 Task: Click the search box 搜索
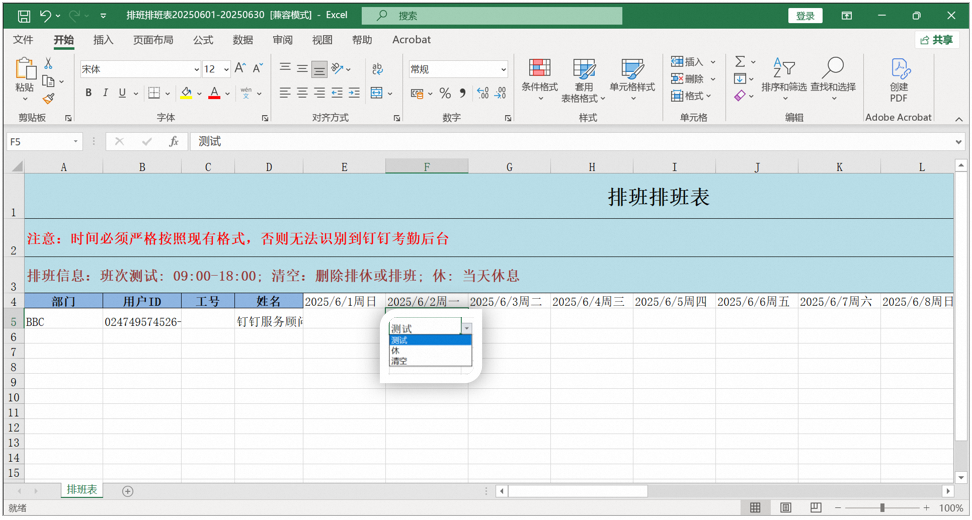(x=492, y=16)
